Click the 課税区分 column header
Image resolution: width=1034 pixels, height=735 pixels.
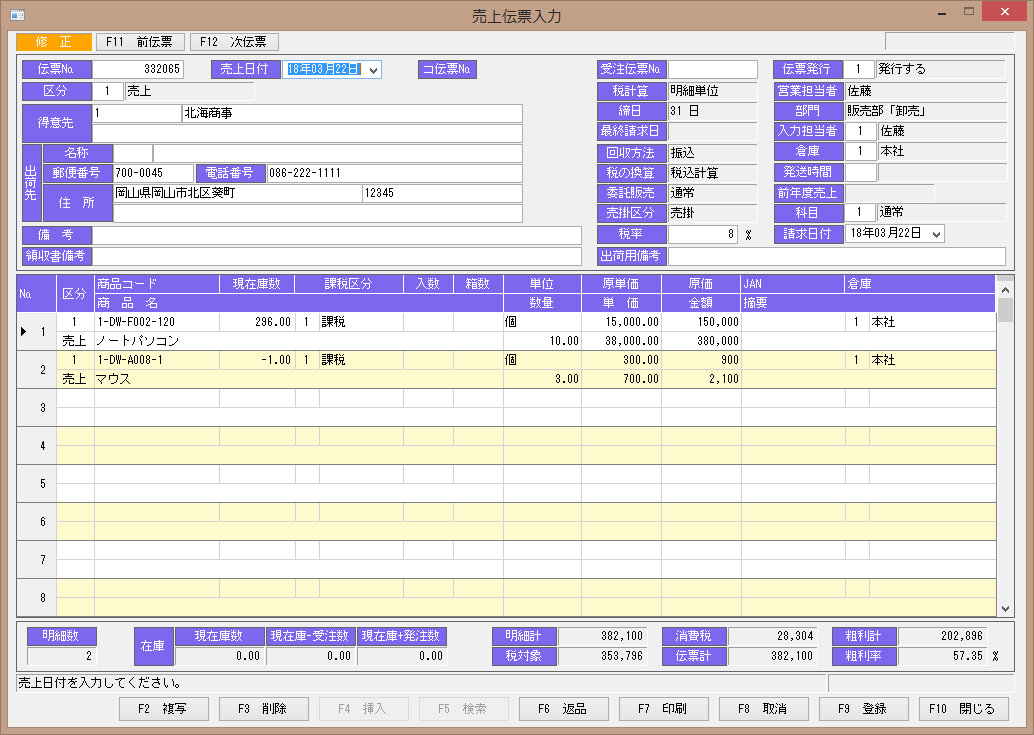pyautogui.click(x=349, y=284)
